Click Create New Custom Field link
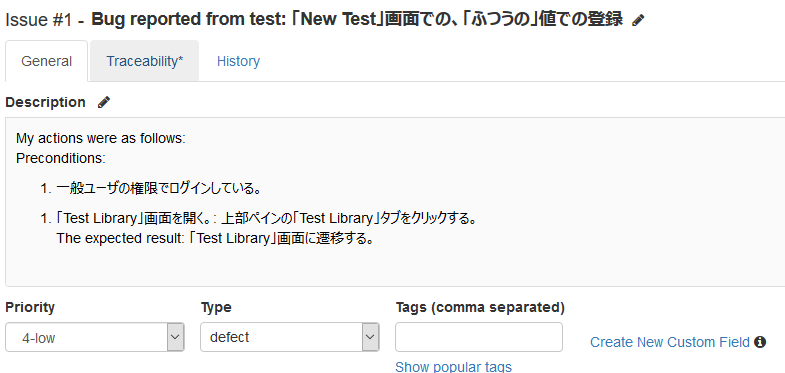The height and width of the screenshot is (373, 785). click(670, 342)
